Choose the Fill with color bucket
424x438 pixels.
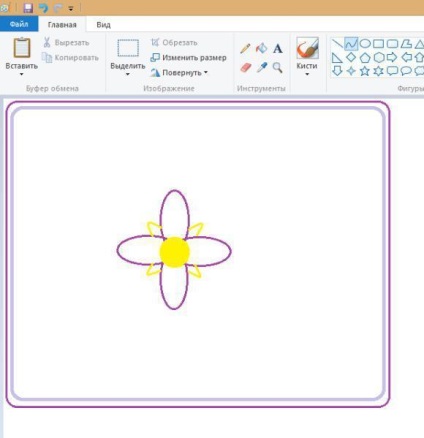click(262, 48)
